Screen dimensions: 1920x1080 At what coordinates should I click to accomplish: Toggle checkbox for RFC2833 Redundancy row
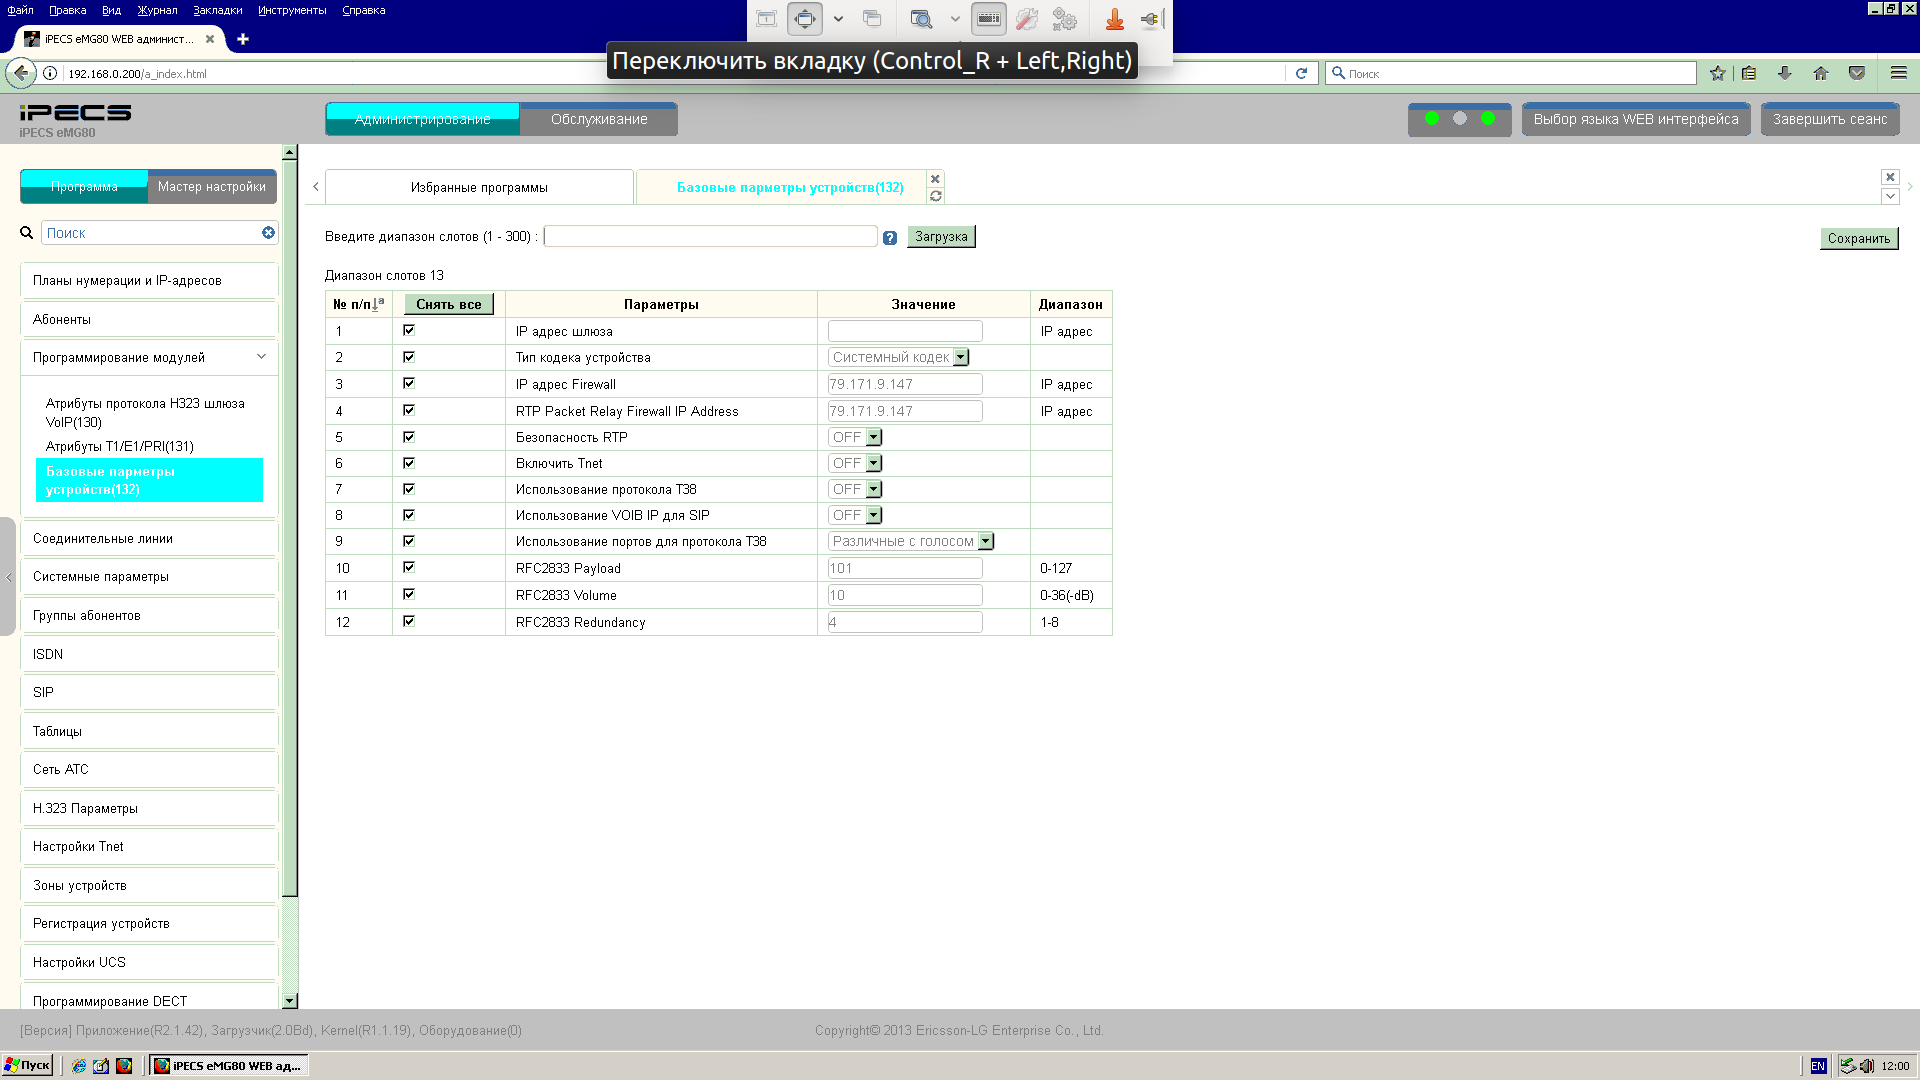[x=409, y=621]
